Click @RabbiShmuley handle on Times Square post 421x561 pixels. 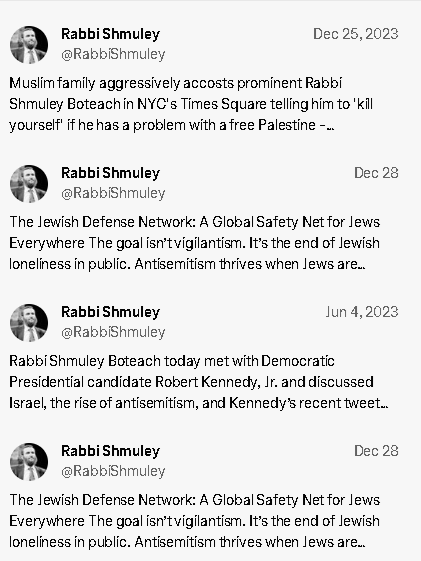tap(113, 54)
